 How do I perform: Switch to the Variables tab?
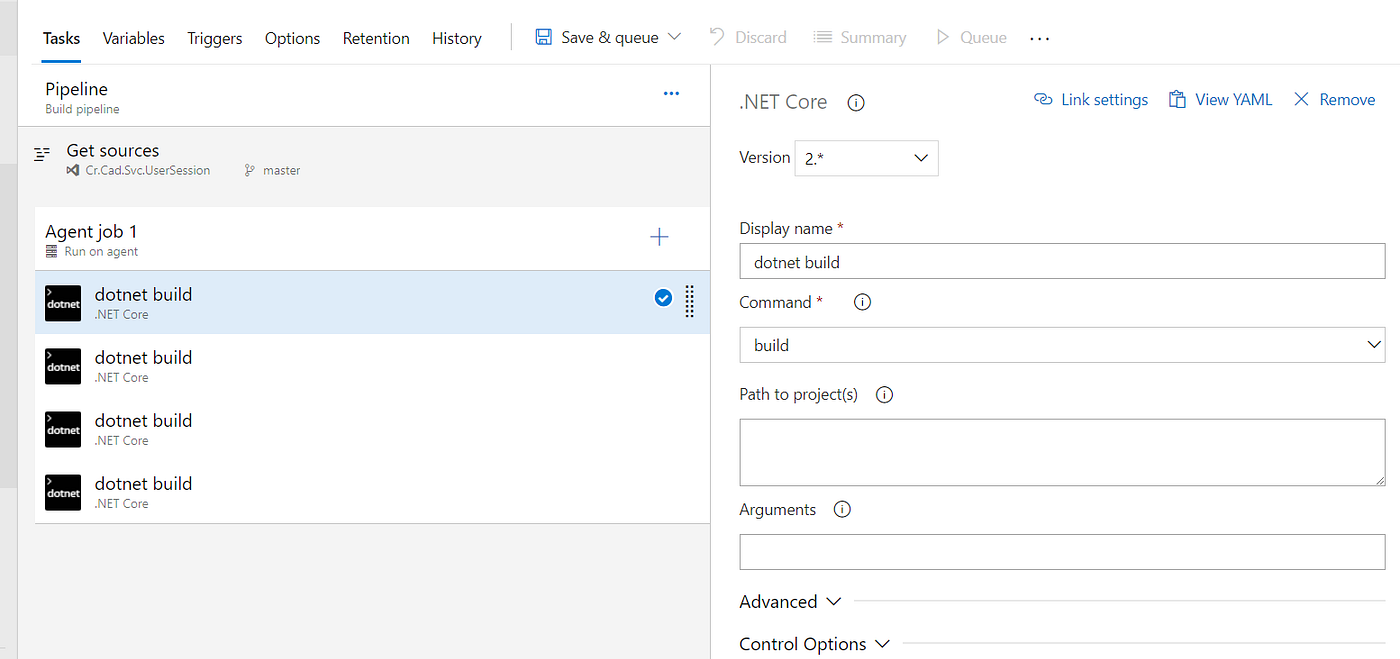coord(133,38)
